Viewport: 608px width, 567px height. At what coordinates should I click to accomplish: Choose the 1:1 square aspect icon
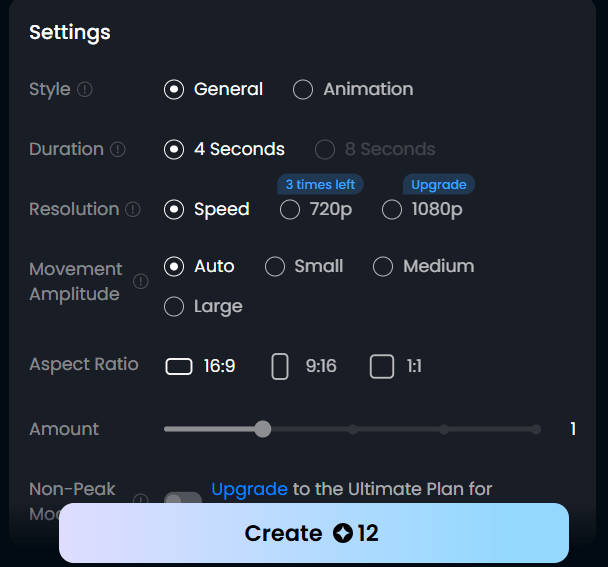pos(382,366)
